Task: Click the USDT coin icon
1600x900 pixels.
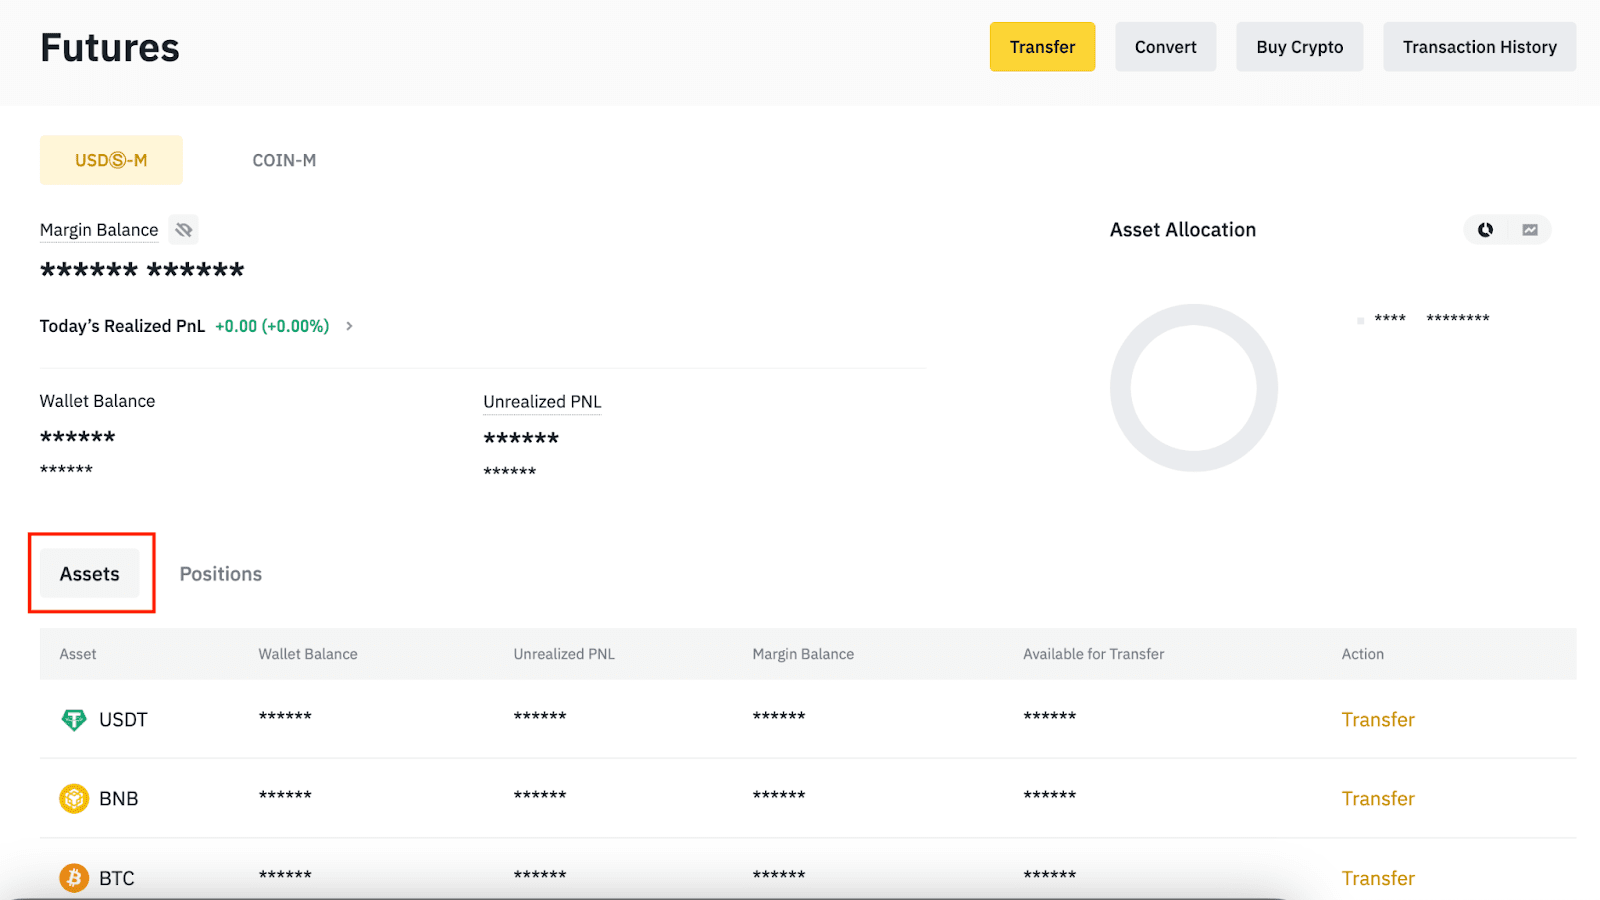Action: pyautogui.click(x=74, y=720)
